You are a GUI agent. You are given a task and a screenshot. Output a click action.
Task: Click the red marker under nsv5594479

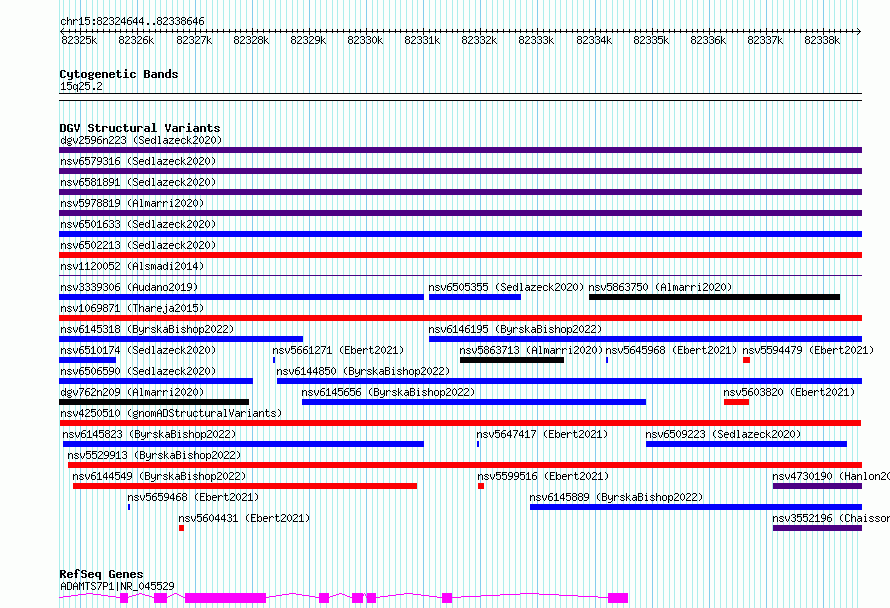point(746,360)
